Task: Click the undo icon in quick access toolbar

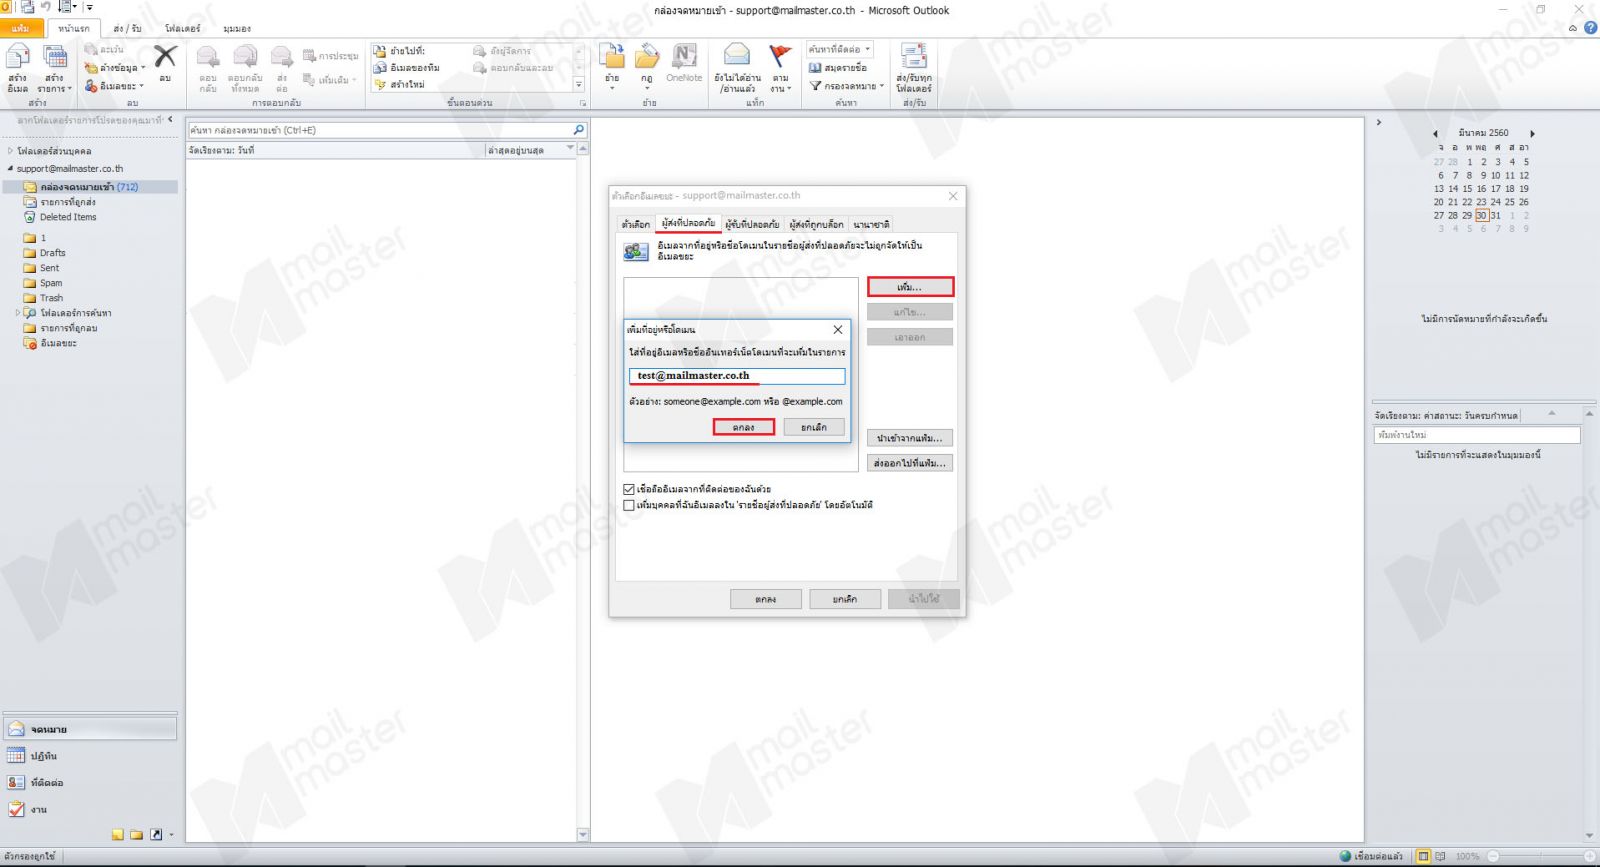Action: point(46,7)
